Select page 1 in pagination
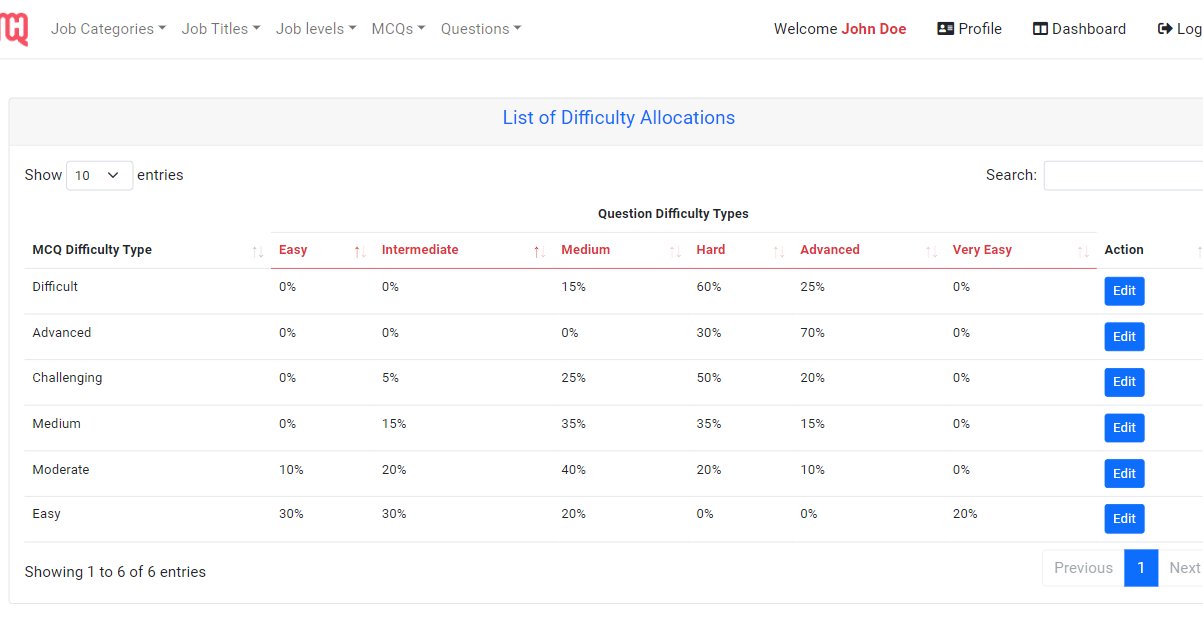Image resolution: width=1203 pixels, height=640 pixels. (1141, 567)
